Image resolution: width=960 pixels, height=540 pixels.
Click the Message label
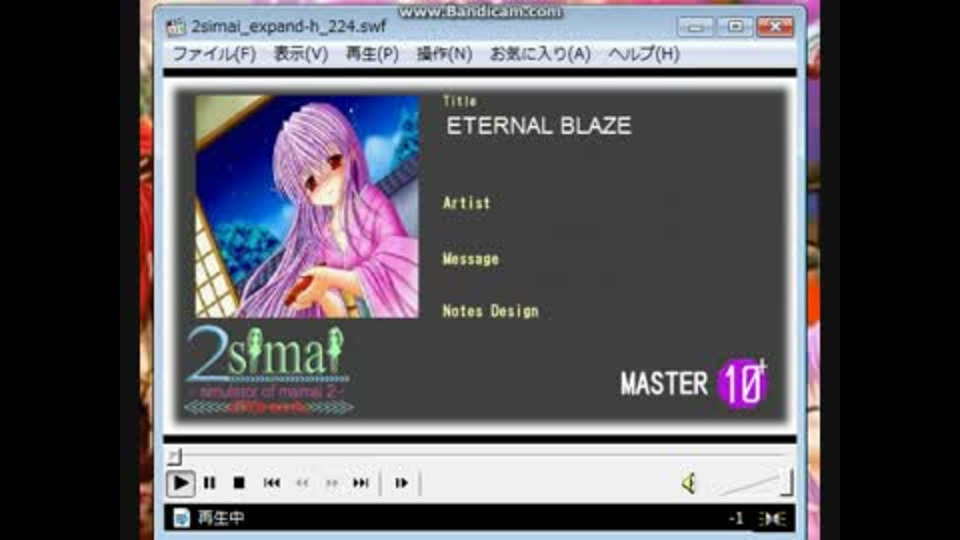[470, 259]
